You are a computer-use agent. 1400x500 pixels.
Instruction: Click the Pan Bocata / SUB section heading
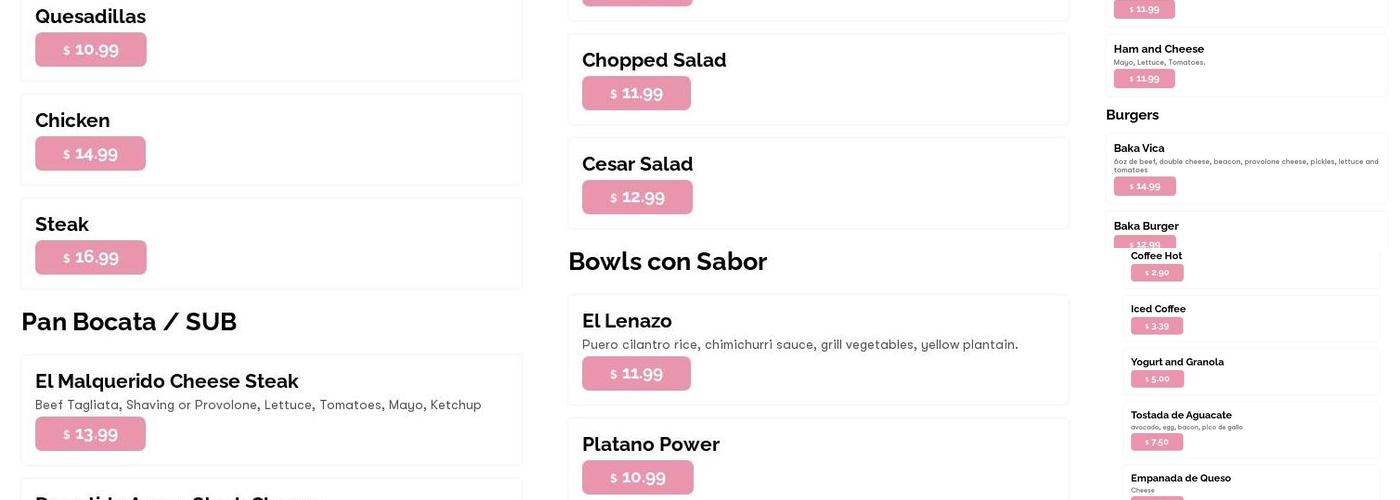(129, 322)
